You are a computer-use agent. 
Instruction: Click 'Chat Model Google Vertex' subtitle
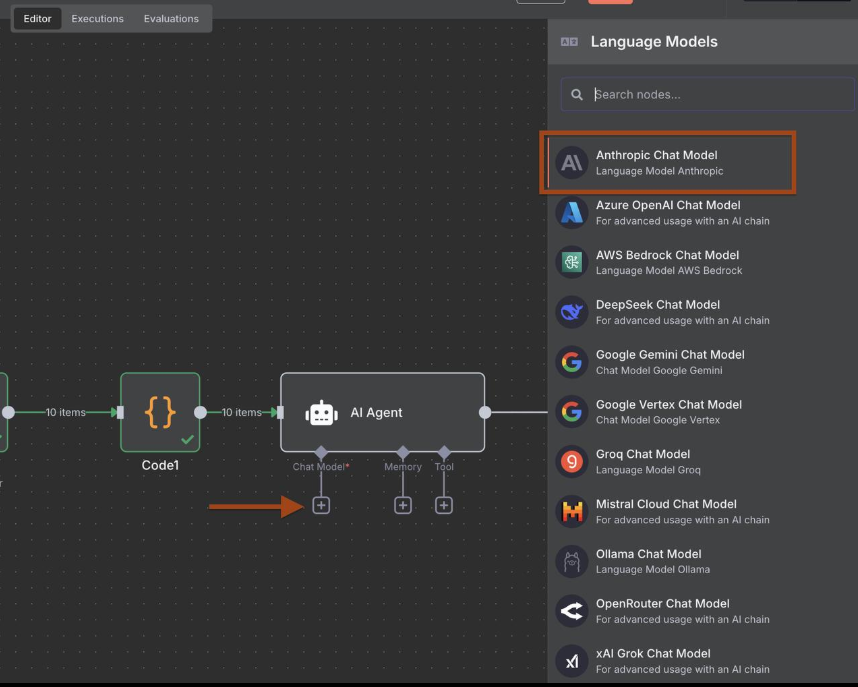tap(658, 420)
